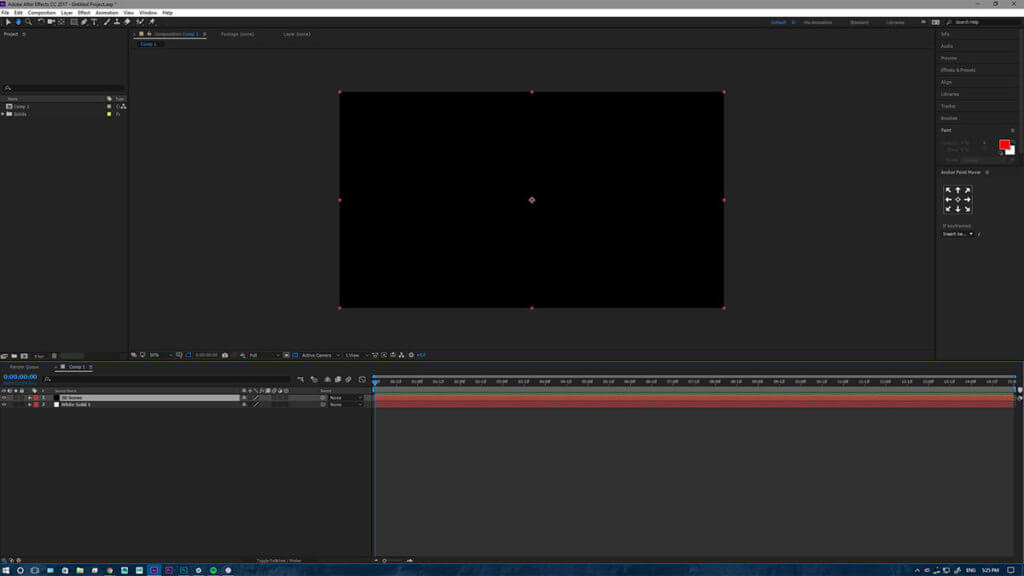This screenshot has height=576, width=1024.
Task: Switch to Footage (none) viewer tab
Action: (x=237, y=34)
